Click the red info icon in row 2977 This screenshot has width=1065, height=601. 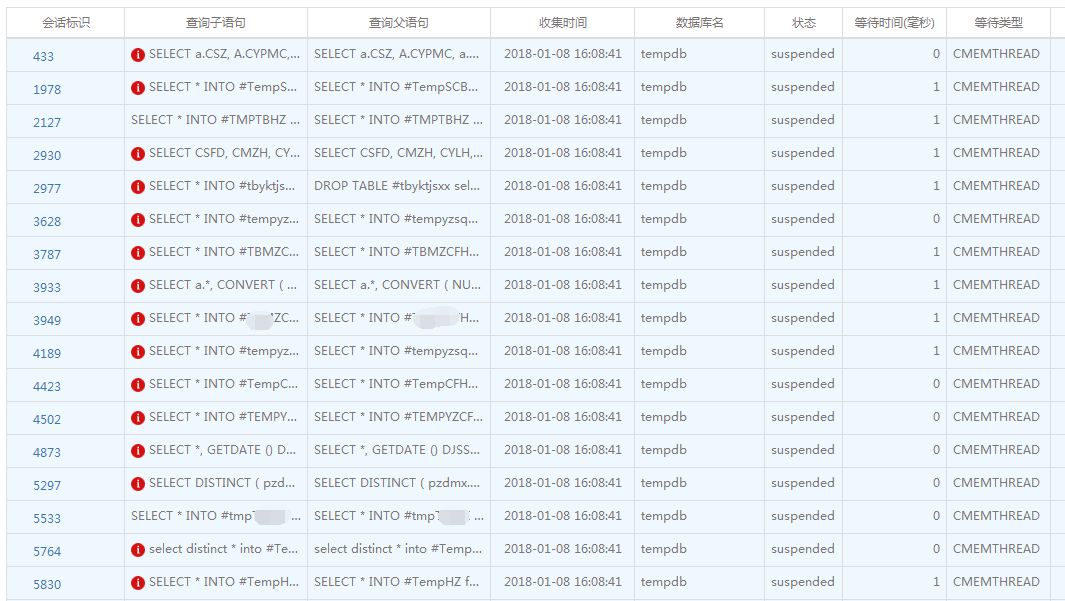click(x=138, y=187)
